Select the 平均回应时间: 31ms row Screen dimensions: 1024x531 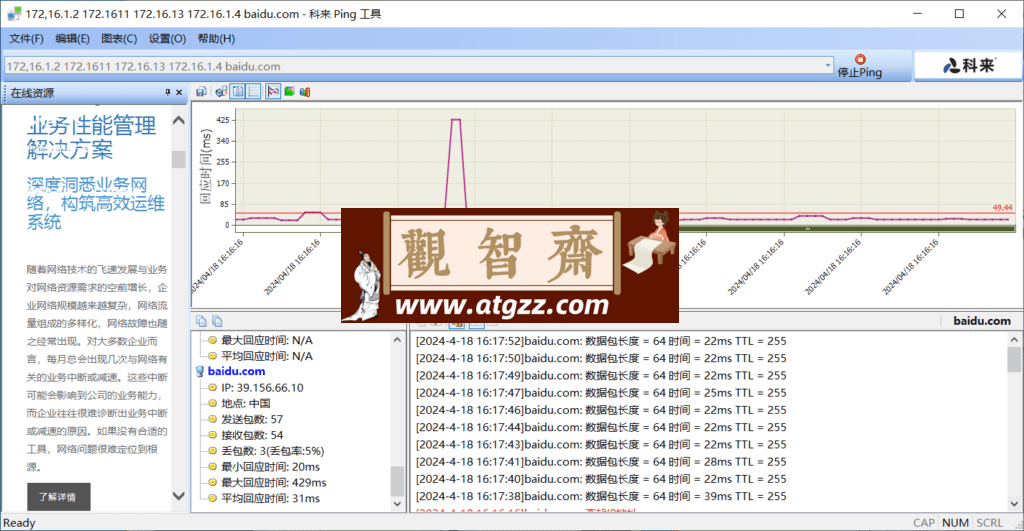coord(270,498)
